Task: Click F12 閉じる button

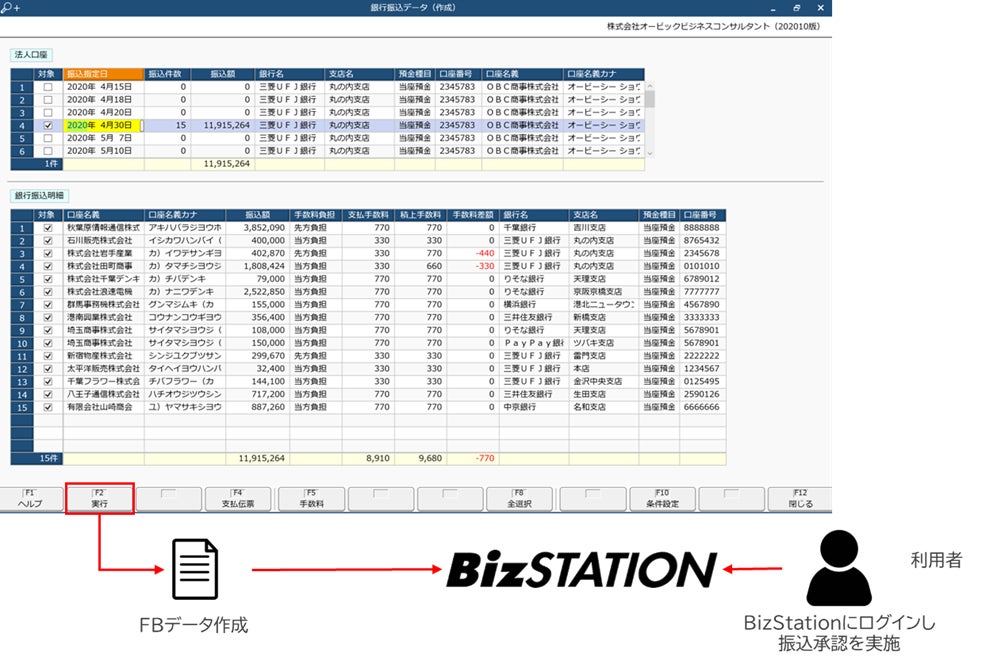Action: click(801, 499)
